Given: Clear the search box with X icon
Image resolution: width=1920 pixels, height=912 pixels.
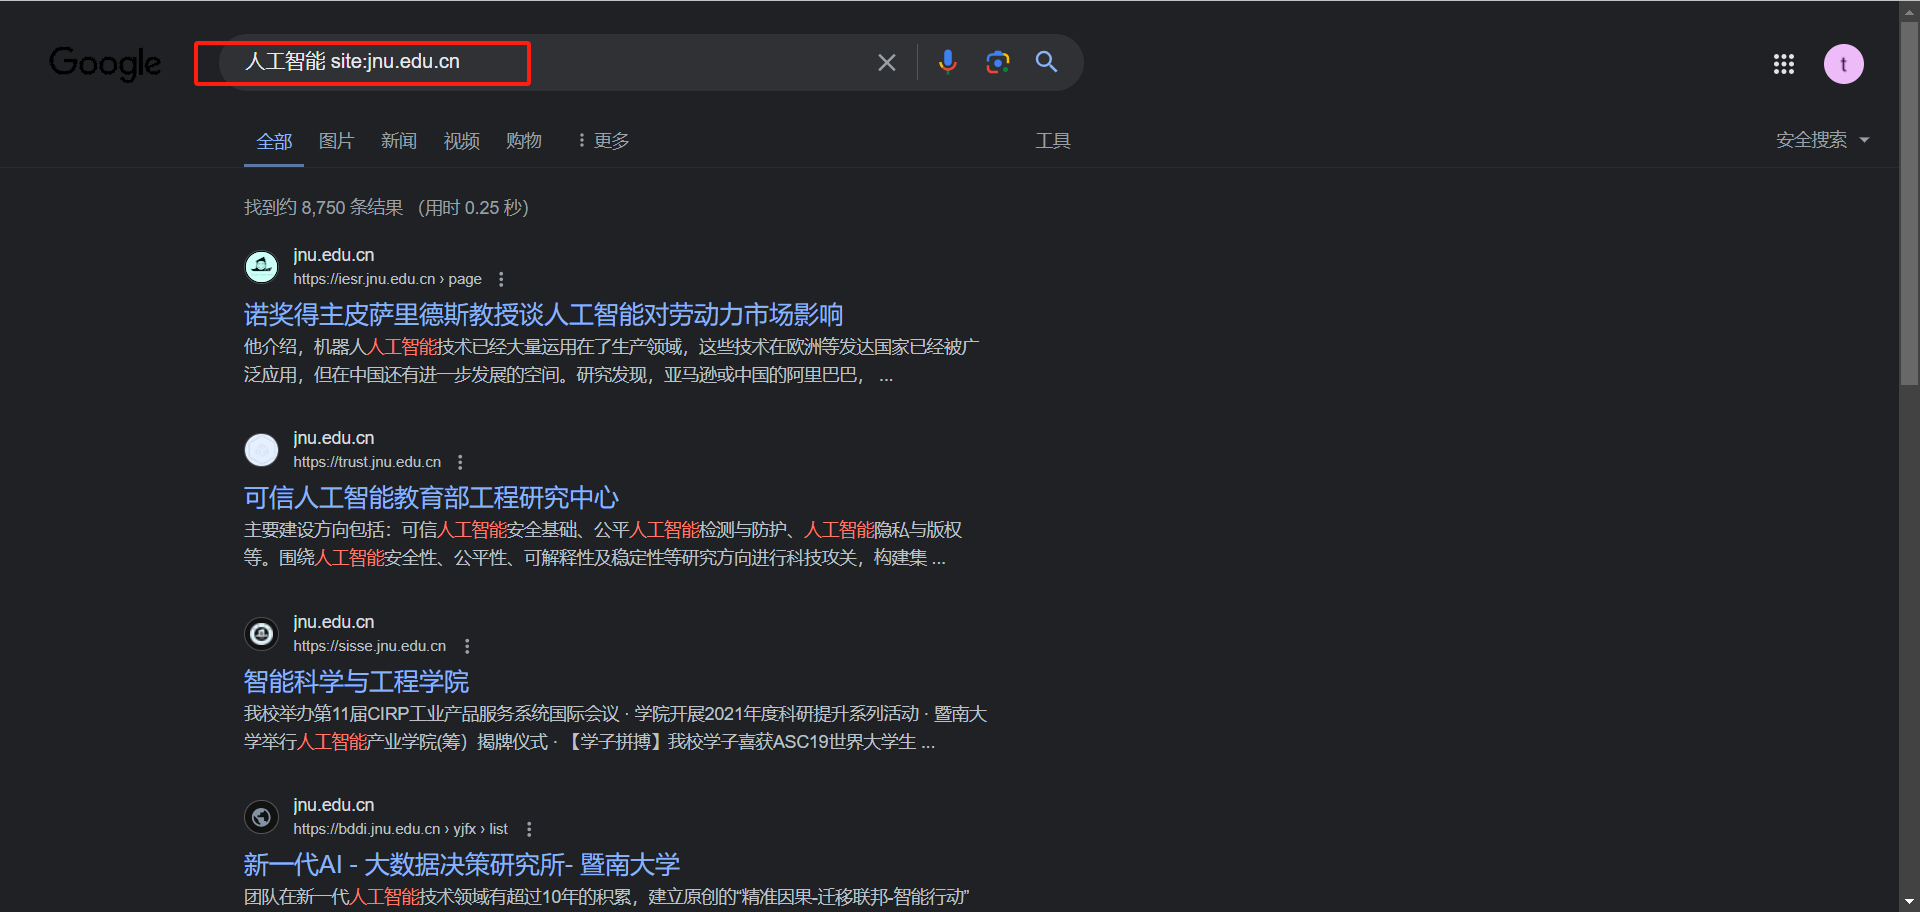Looking at the screenshot, I should pyautogui.click(x=886, y=62).
